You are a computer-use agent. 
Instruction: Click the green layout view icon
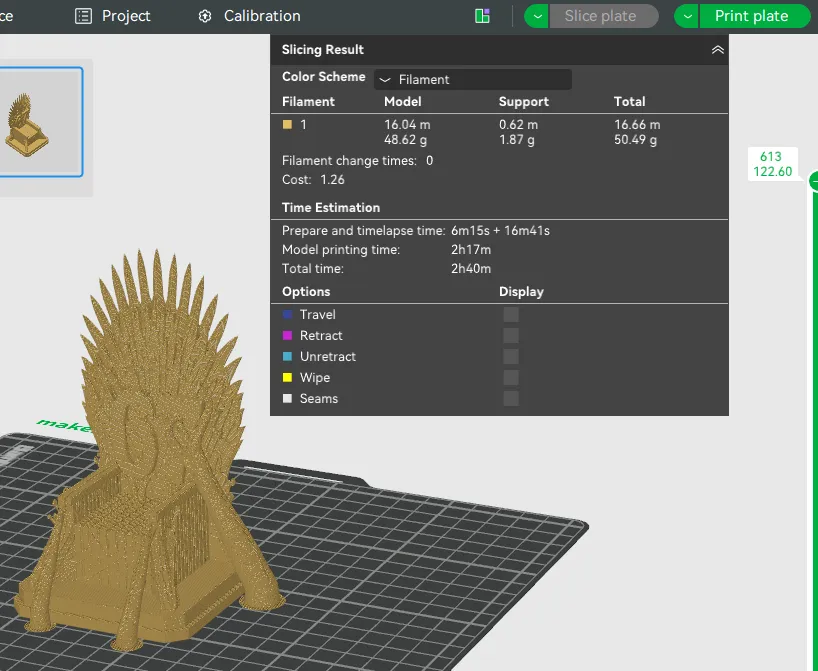click(483, 16)
